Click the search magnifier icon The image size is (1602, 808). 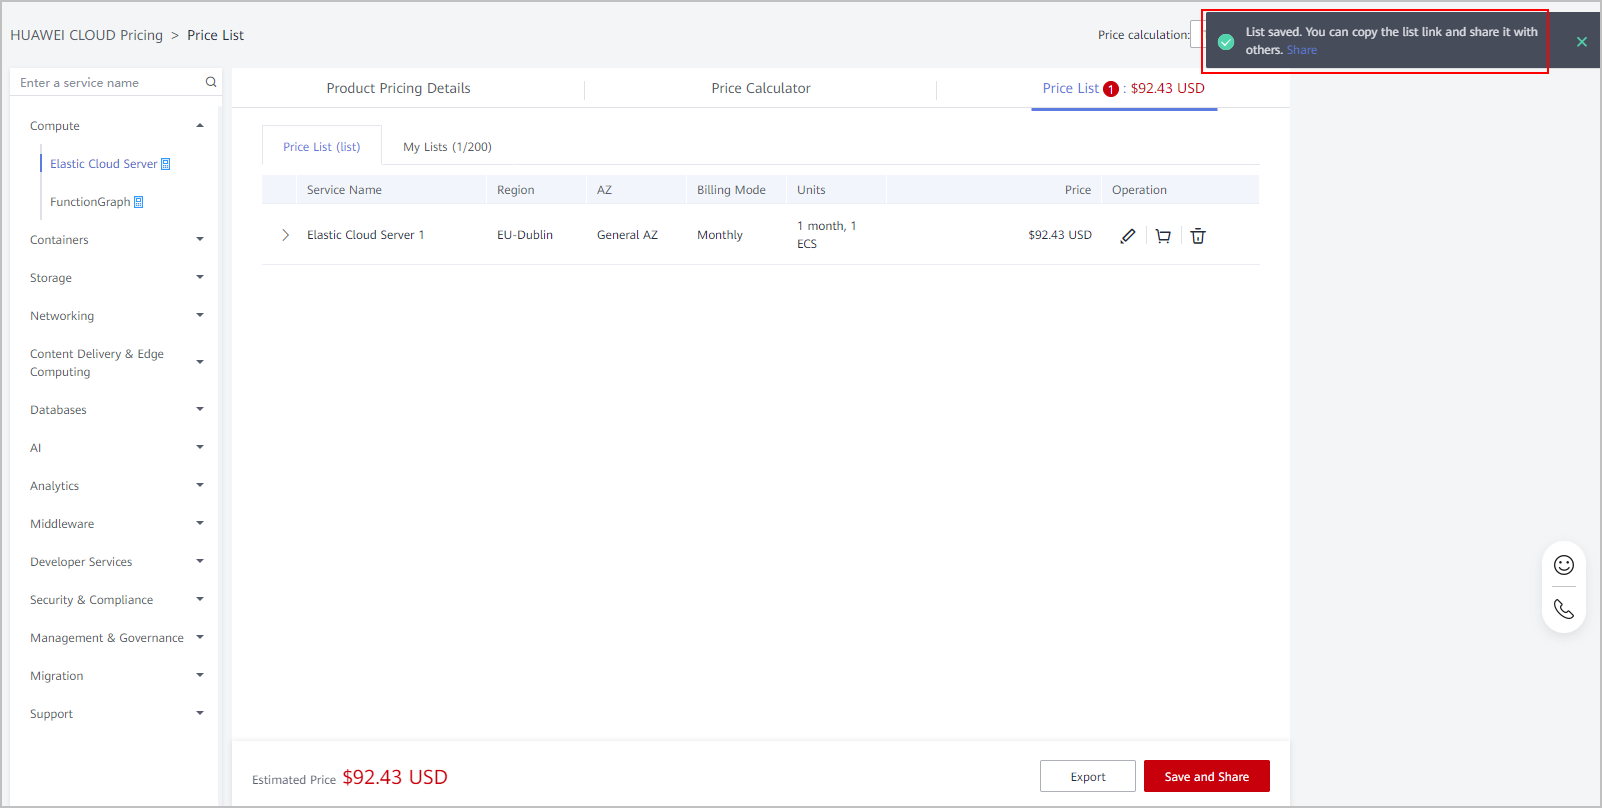(x=211, y=82)
